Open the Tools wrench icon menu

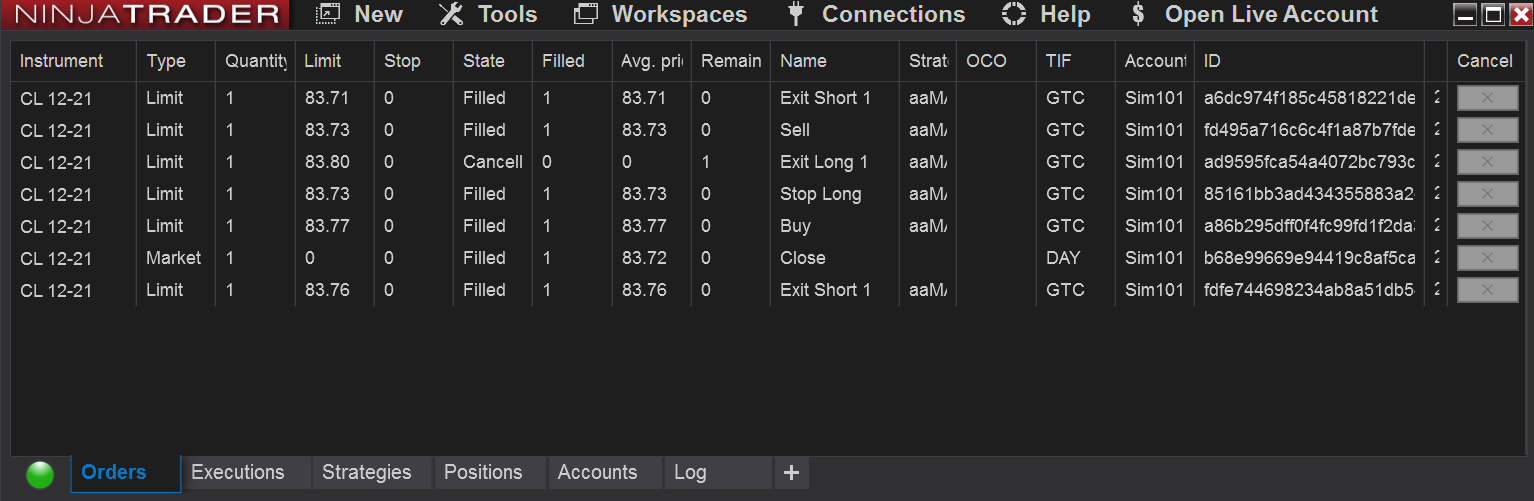(x=451, y=14)
